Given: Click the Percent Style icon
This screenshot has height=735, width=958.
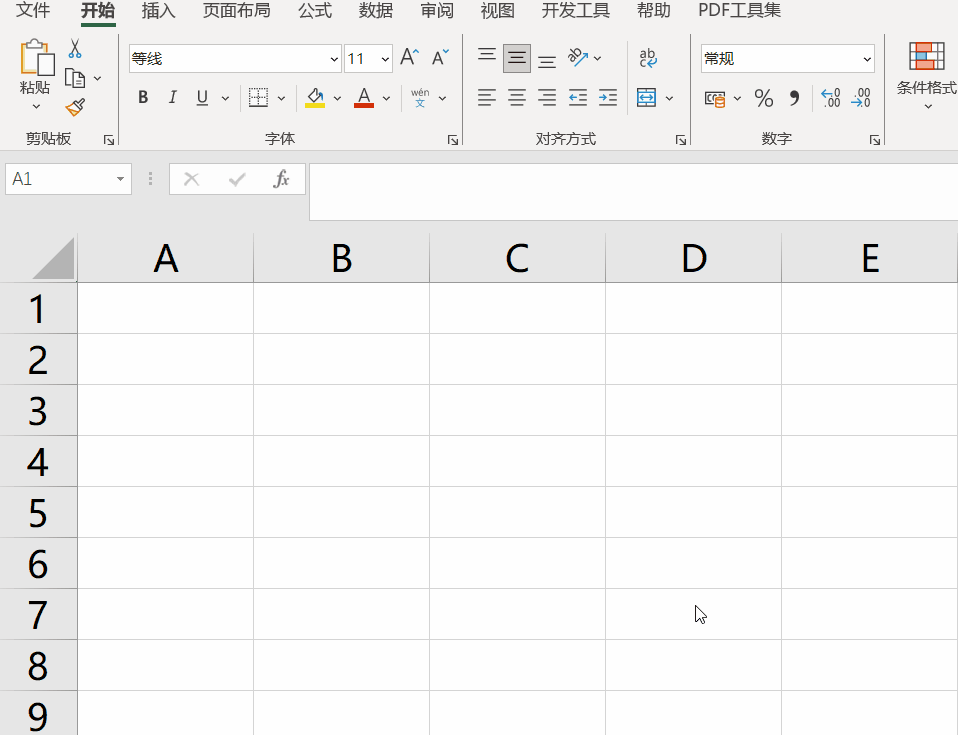Looking at the screenshot, I should (x=763, y=98).
